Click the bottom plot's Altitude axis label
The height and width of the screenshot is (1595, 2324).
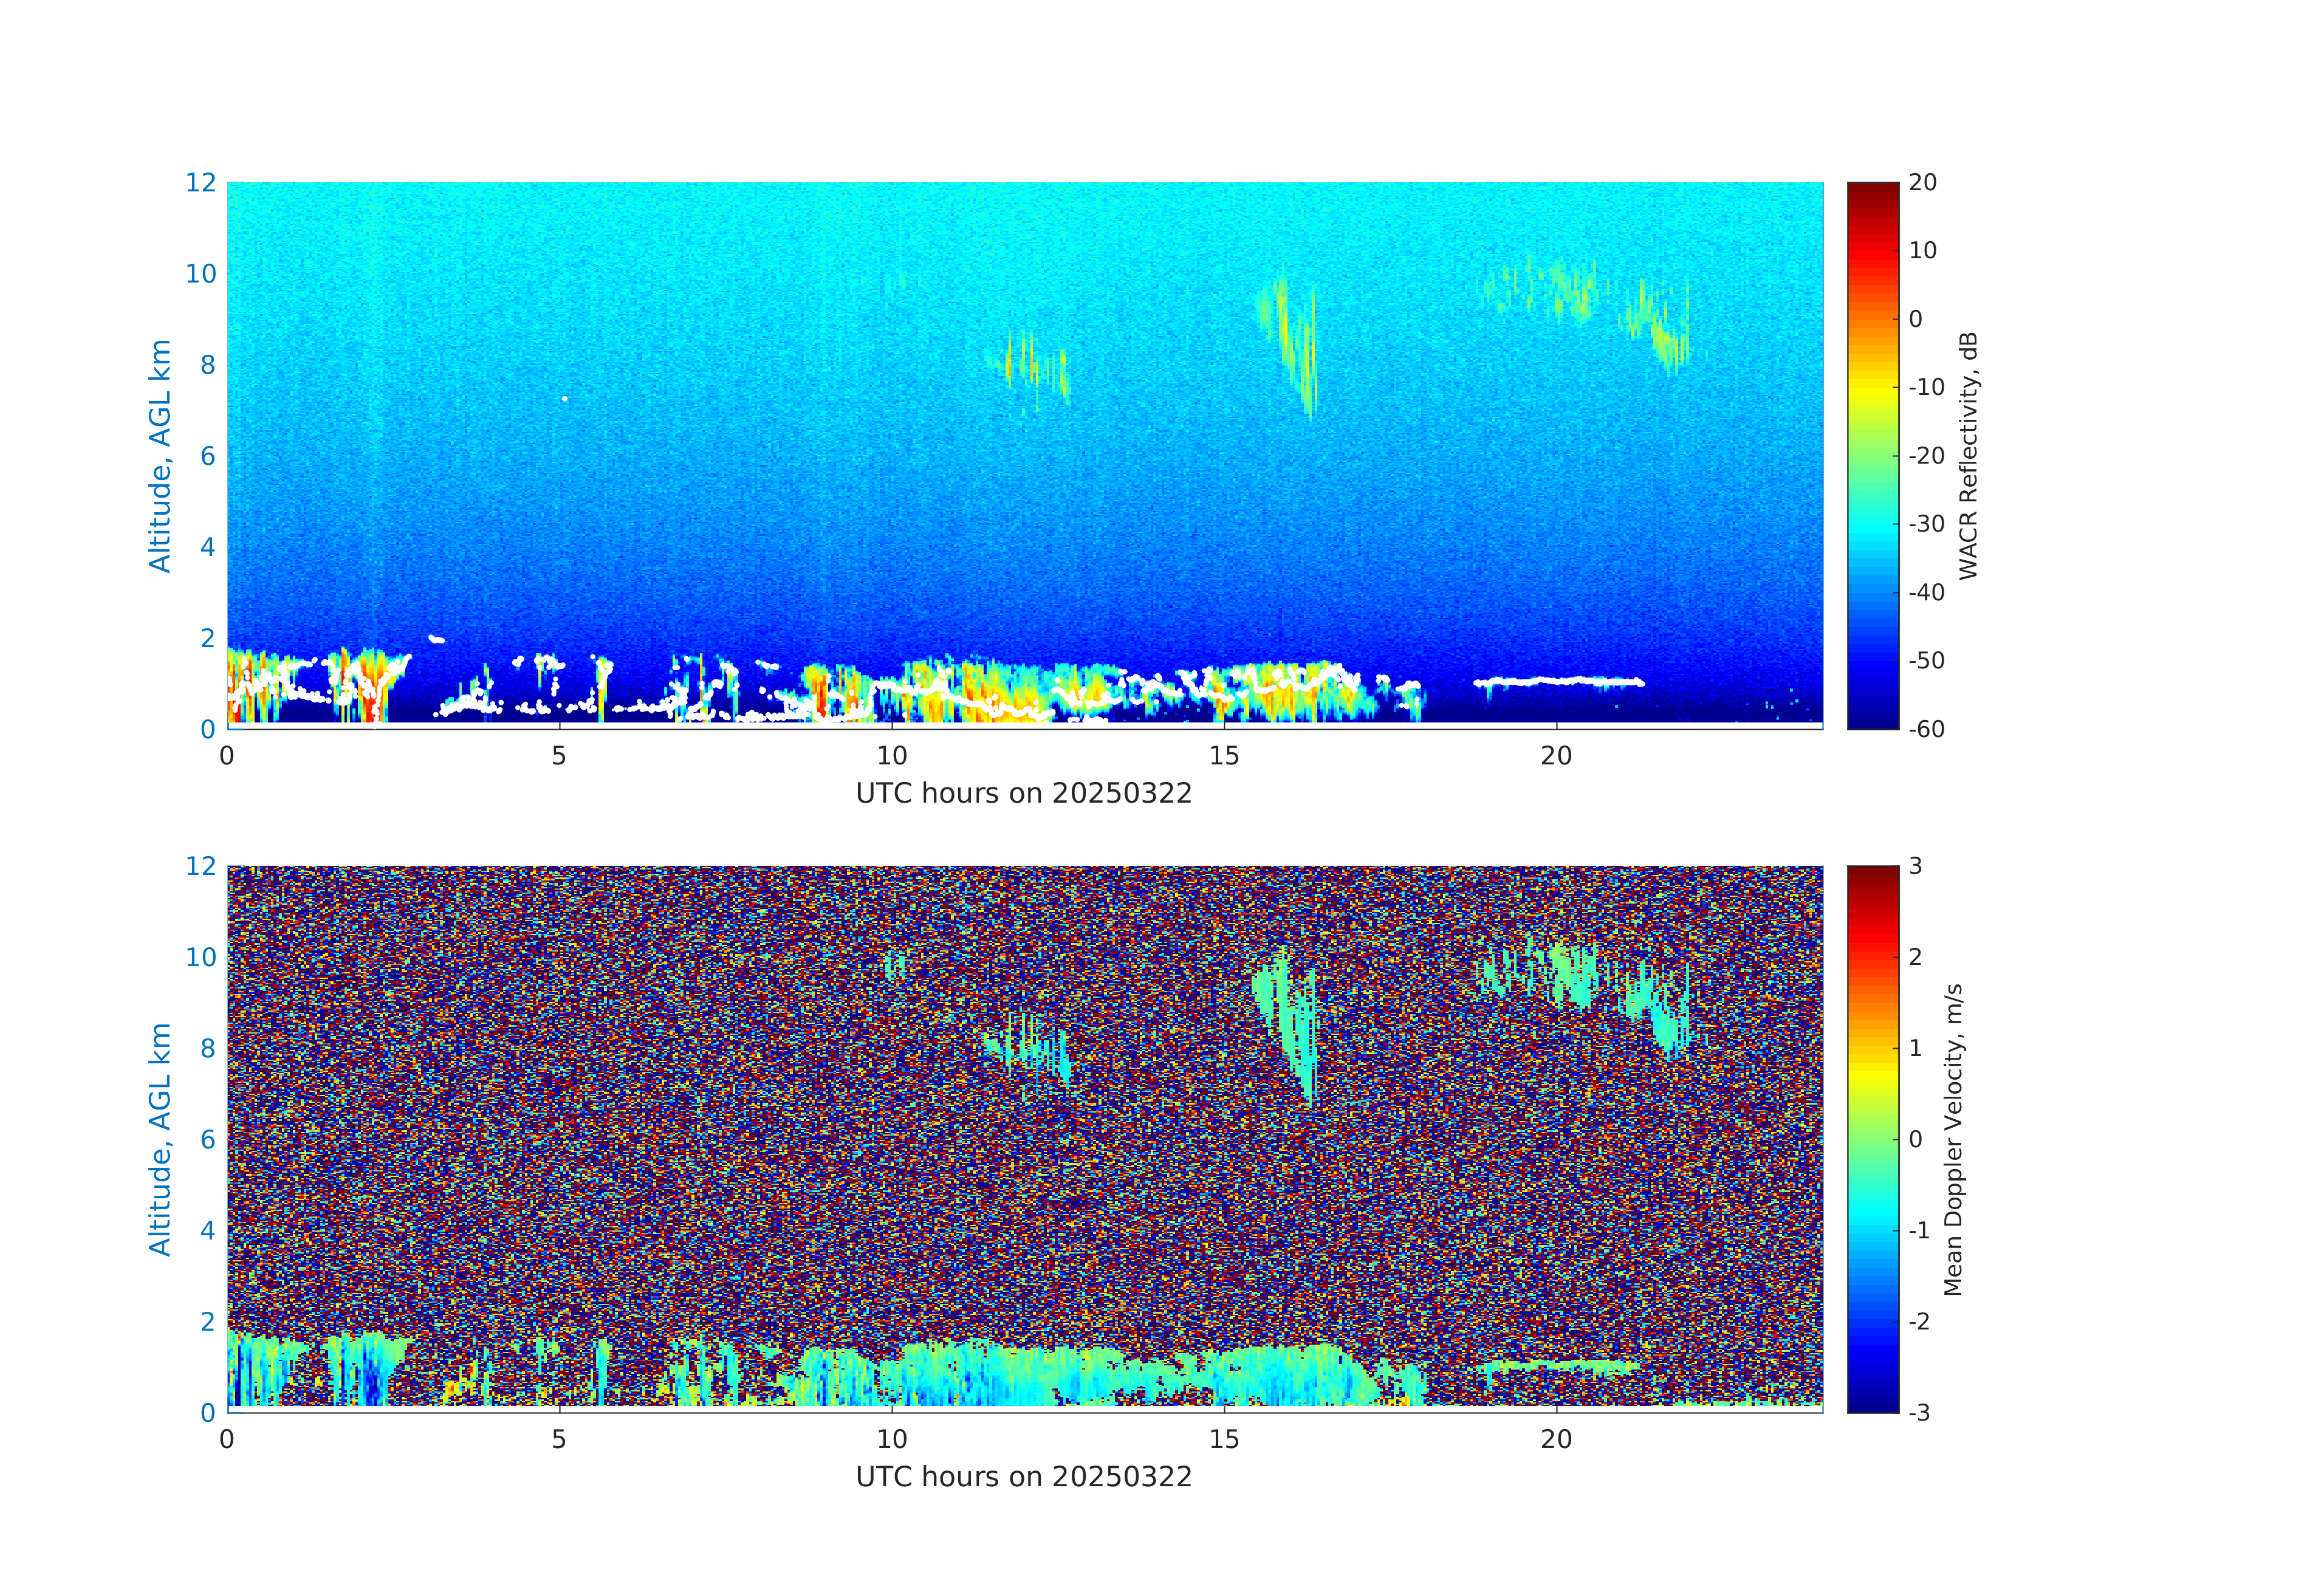(x=160, y=1138)
